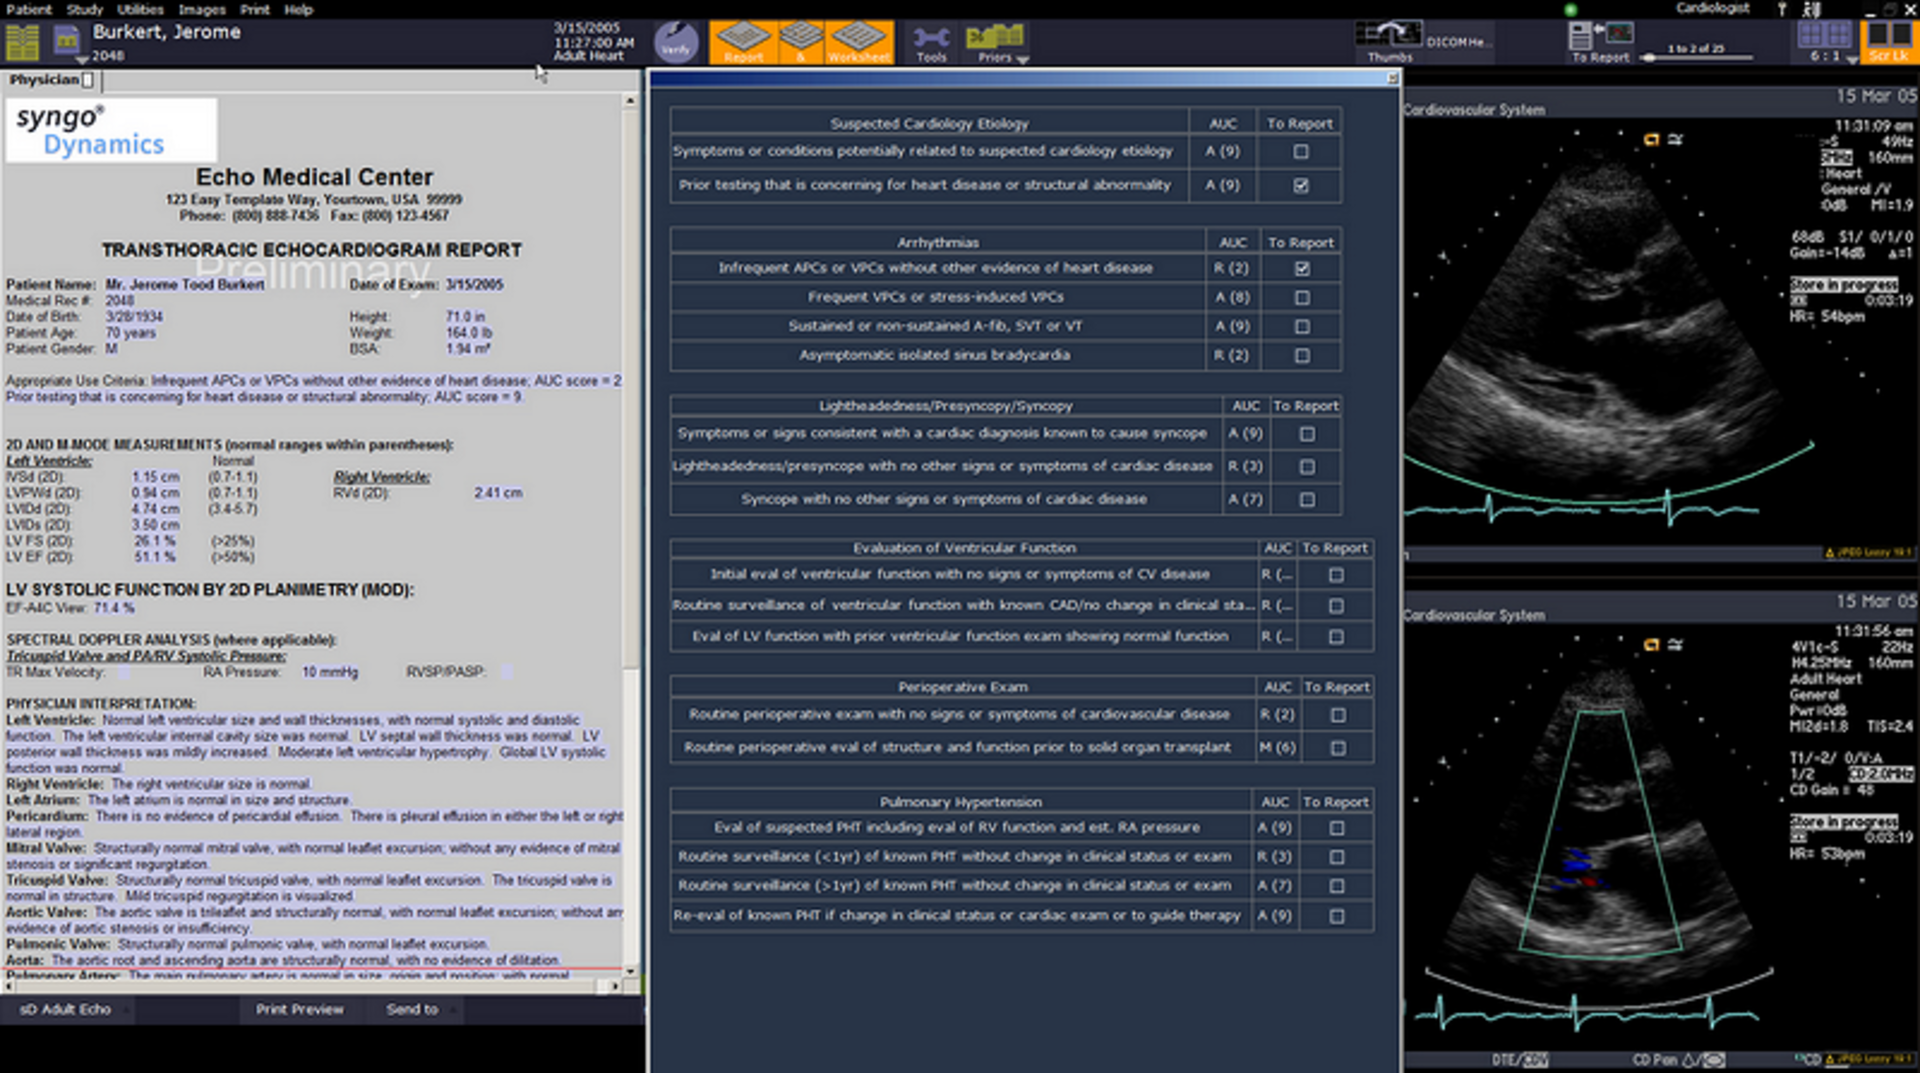Click the Print Preview button
The height and width of the screenshot is (1073, 1920).
click(299, 1010)
